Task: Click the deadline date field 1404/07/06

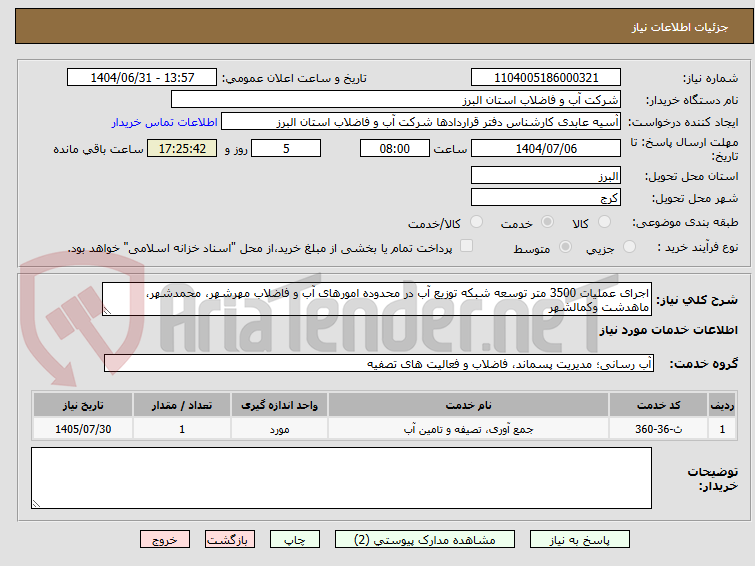Action: 546,148
